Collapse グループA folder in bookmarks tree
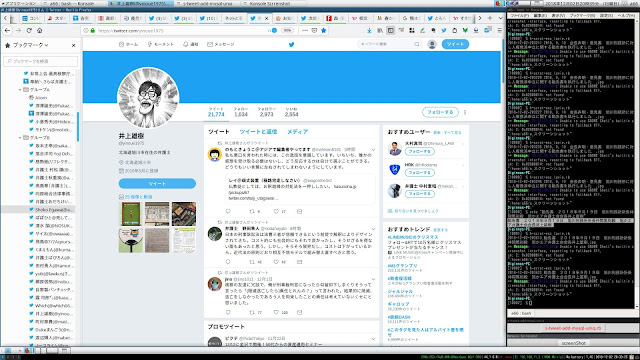Image resolution: width=640 pixels, height=360 pixels. (x=20, y=89)
